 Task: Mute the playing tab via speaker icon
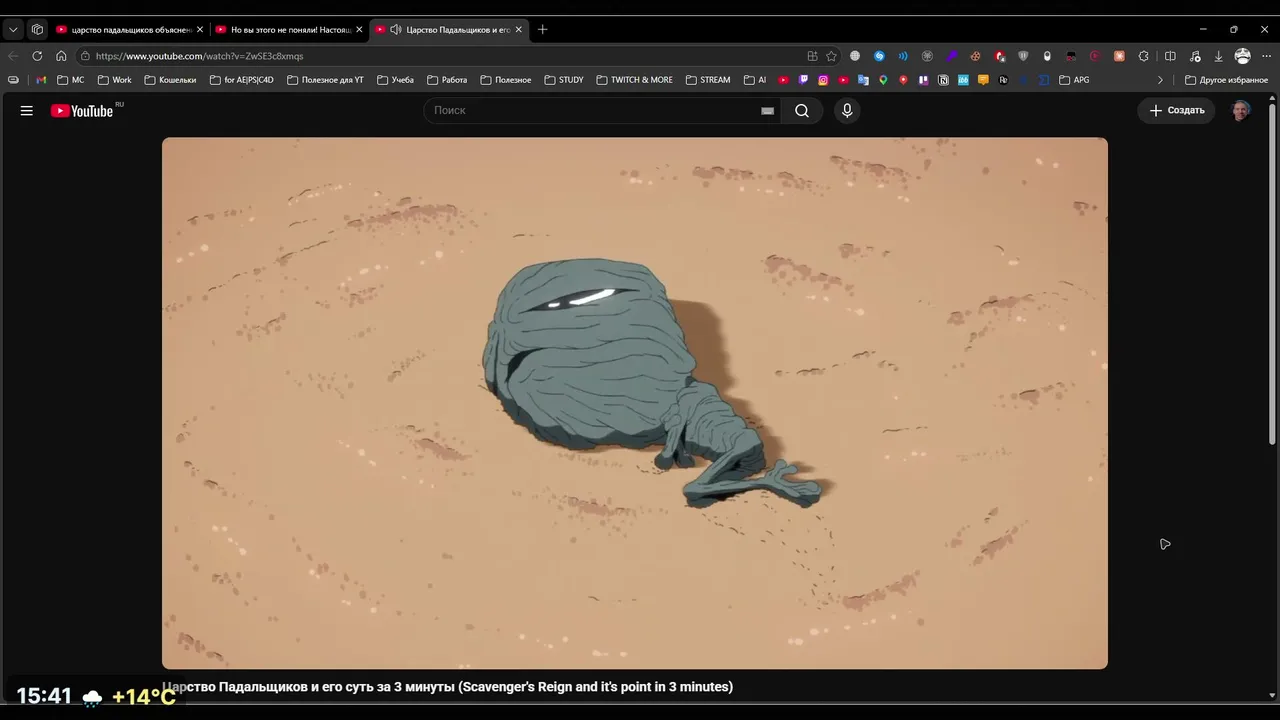[396, 30]
